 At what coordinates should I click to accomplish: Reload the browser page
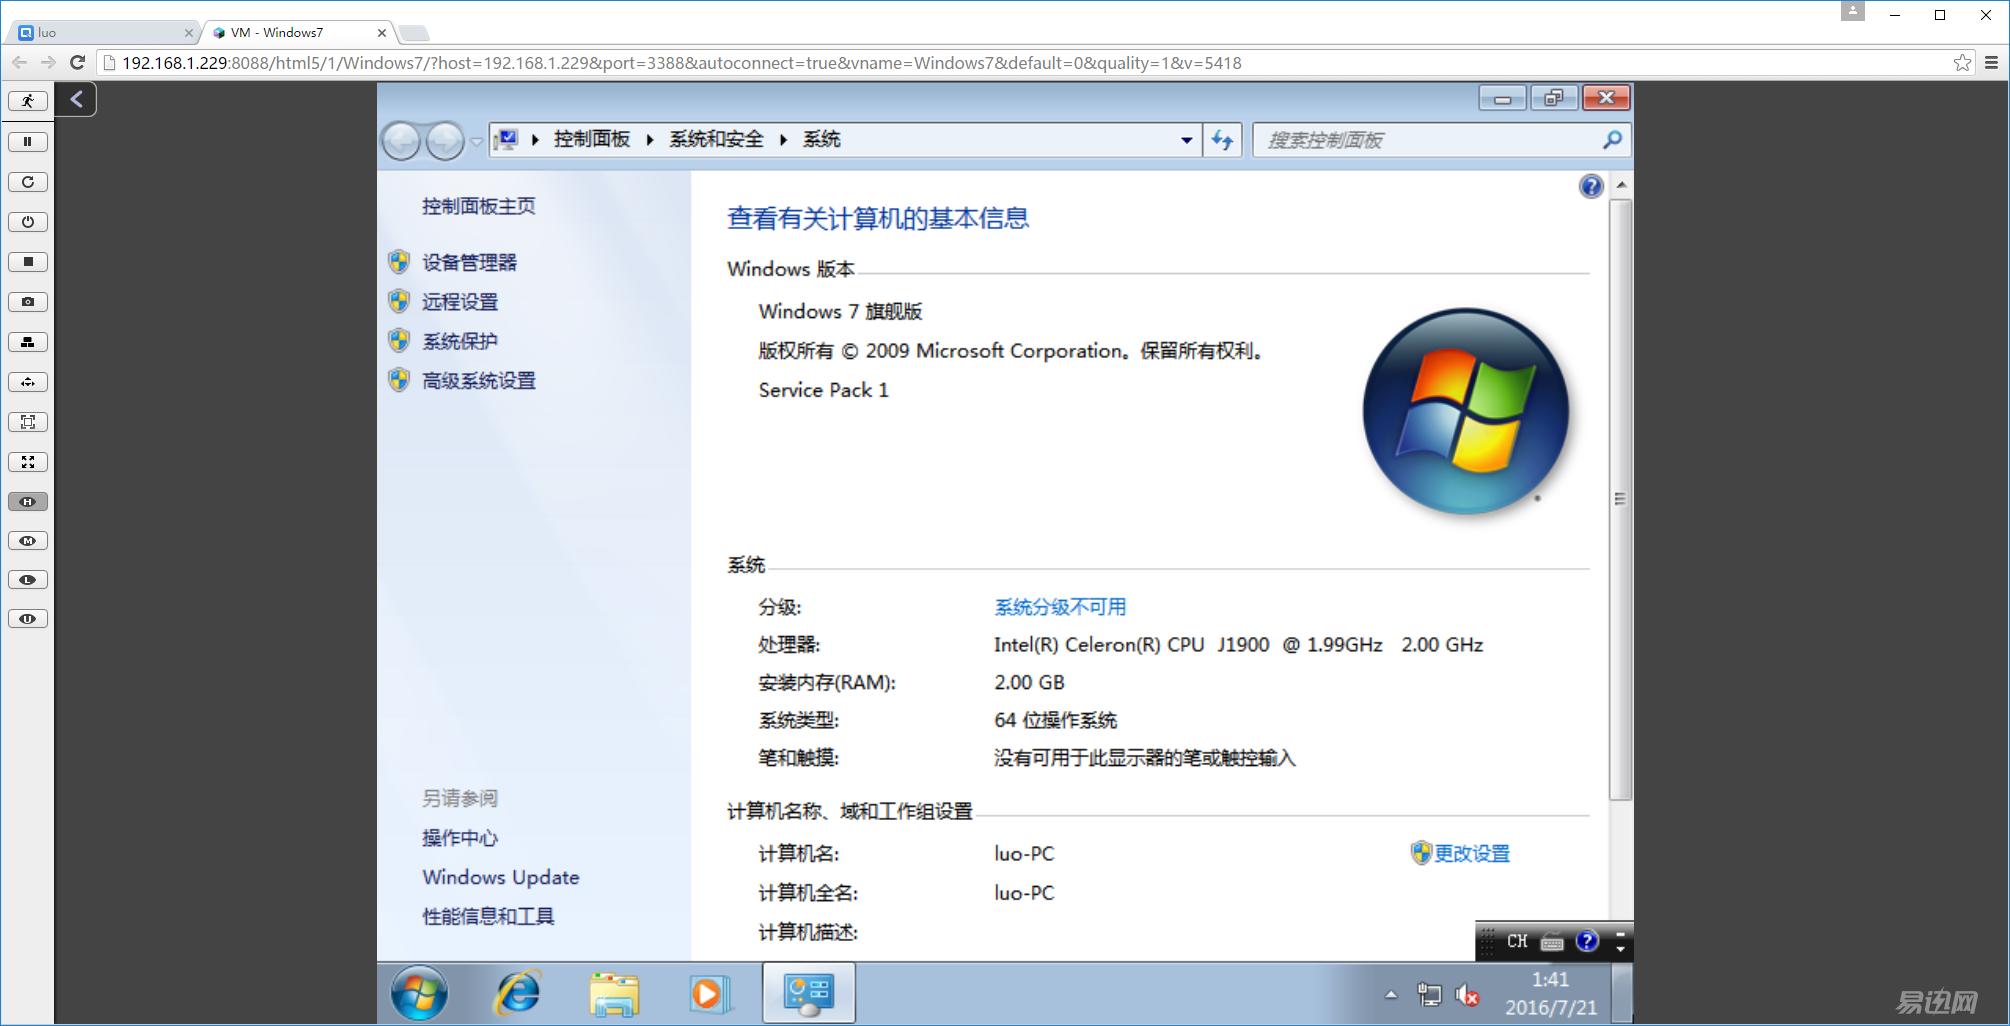pyautogui.click(x=77, y=62)
